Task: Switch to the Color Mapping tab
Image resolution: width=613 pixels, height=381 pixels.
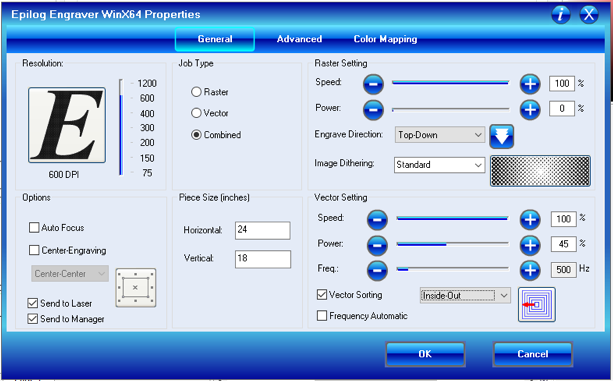Action: click(x=385, y=39)
